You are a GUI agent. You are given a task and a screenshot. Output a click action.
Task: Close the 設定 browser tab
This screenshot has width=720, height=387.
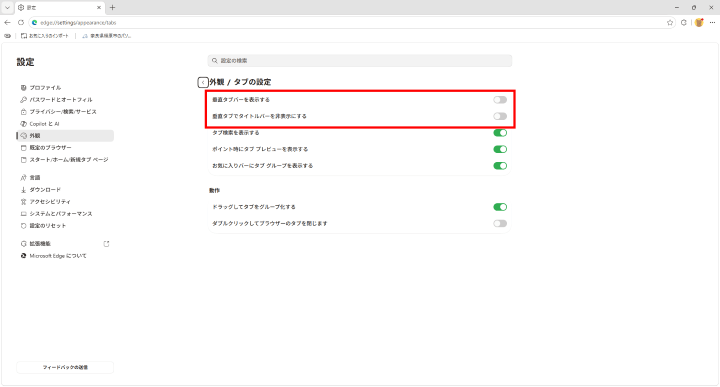click(x=99, y=7)
